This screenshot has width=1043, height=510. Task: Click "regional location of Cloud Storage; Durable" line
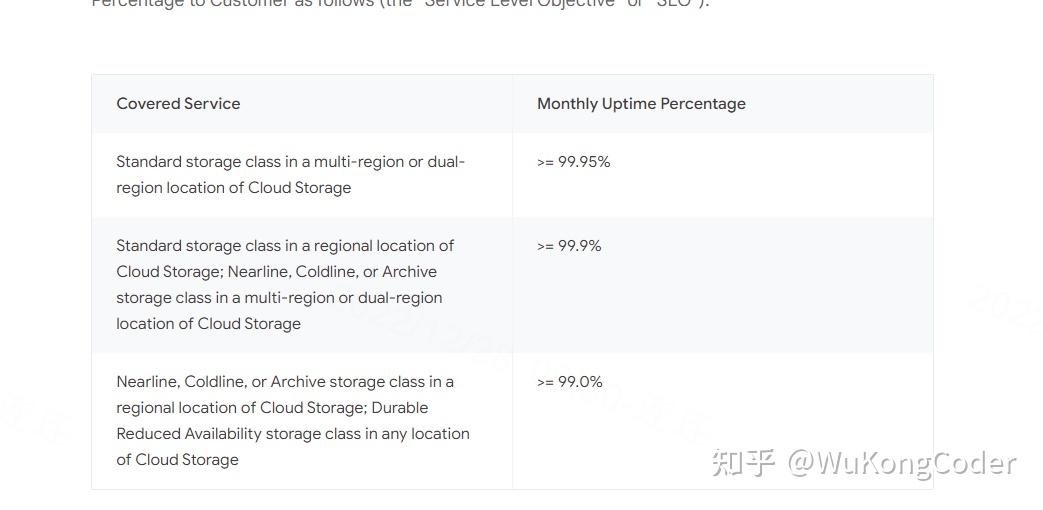(x=272, y=408)
